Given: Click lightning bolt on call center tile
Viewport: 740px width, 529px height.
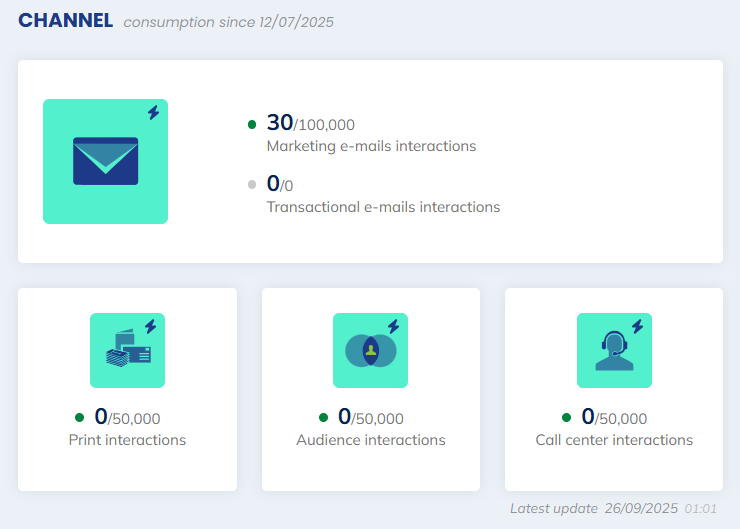Looking at the screenshot, I should (x=637, y=326).
